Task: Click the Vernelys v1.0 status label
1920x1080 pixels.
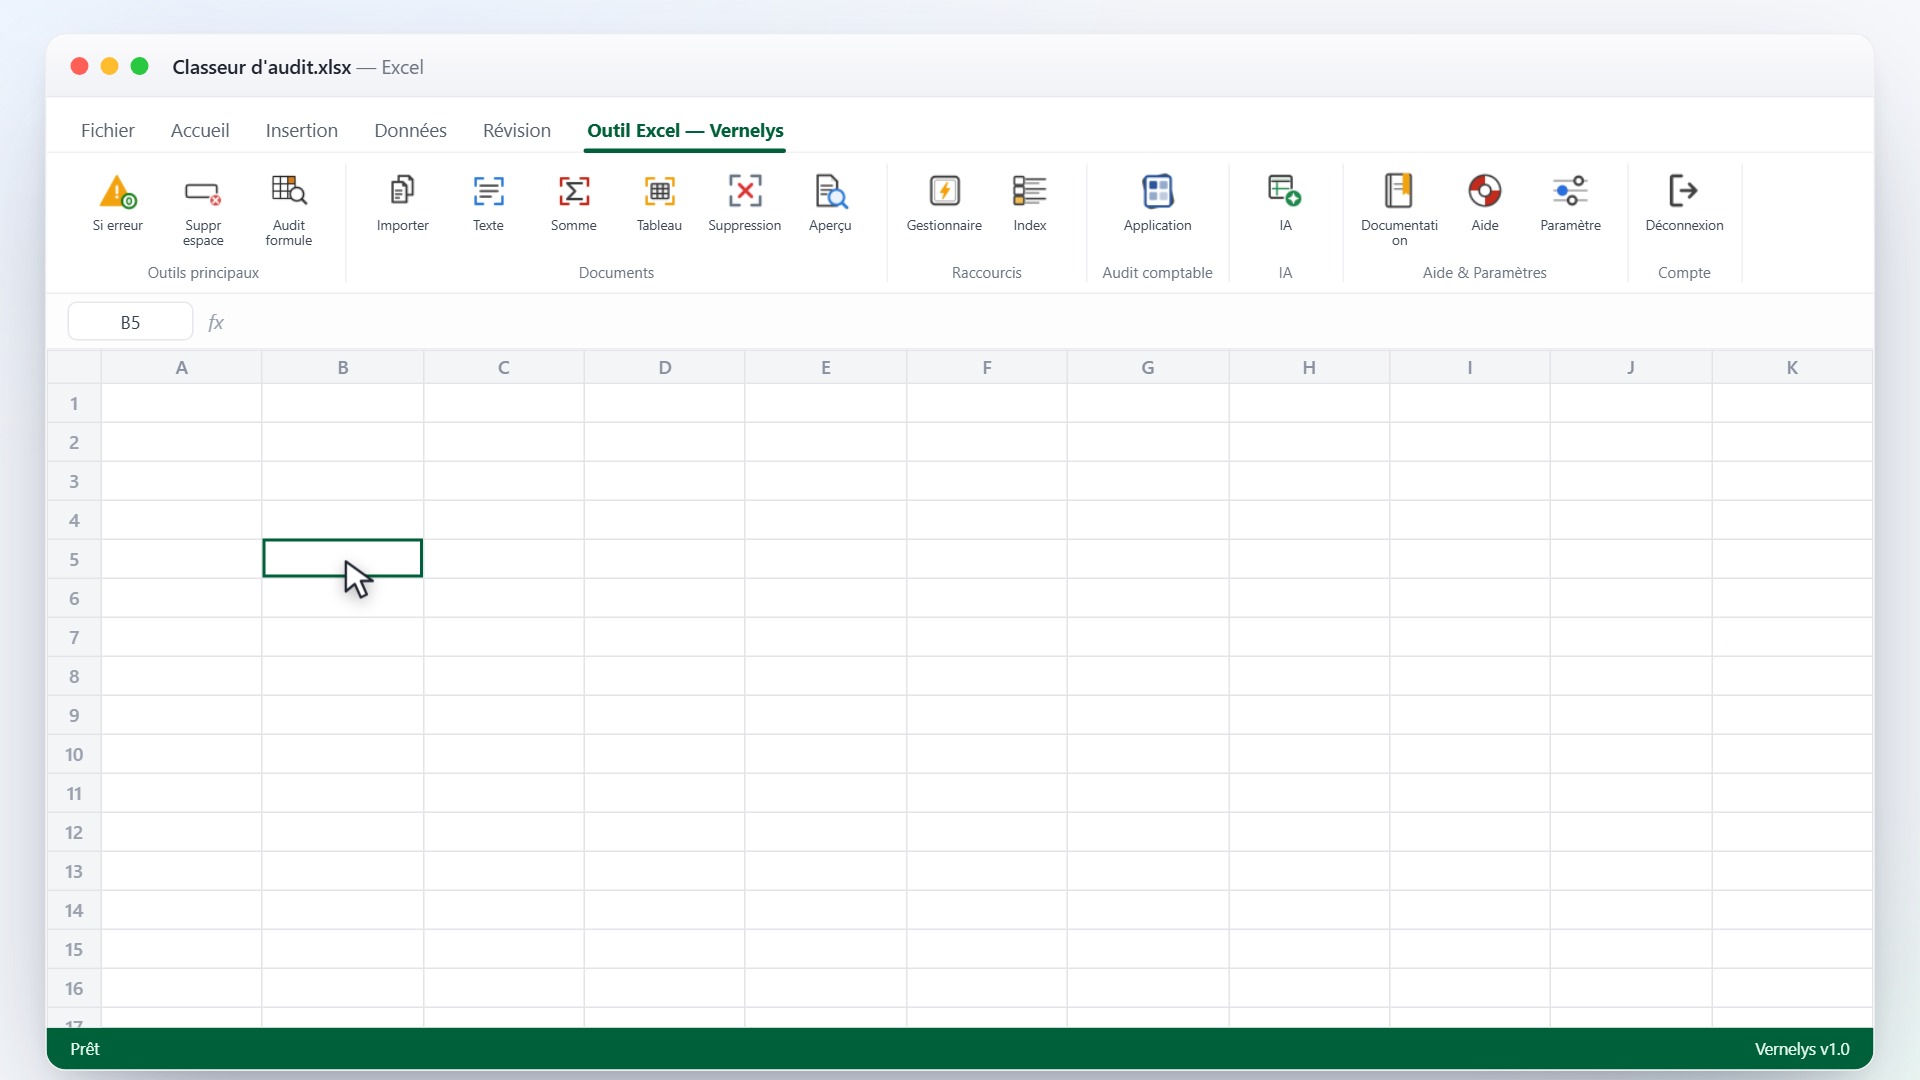Action: click(1802, 1049)
